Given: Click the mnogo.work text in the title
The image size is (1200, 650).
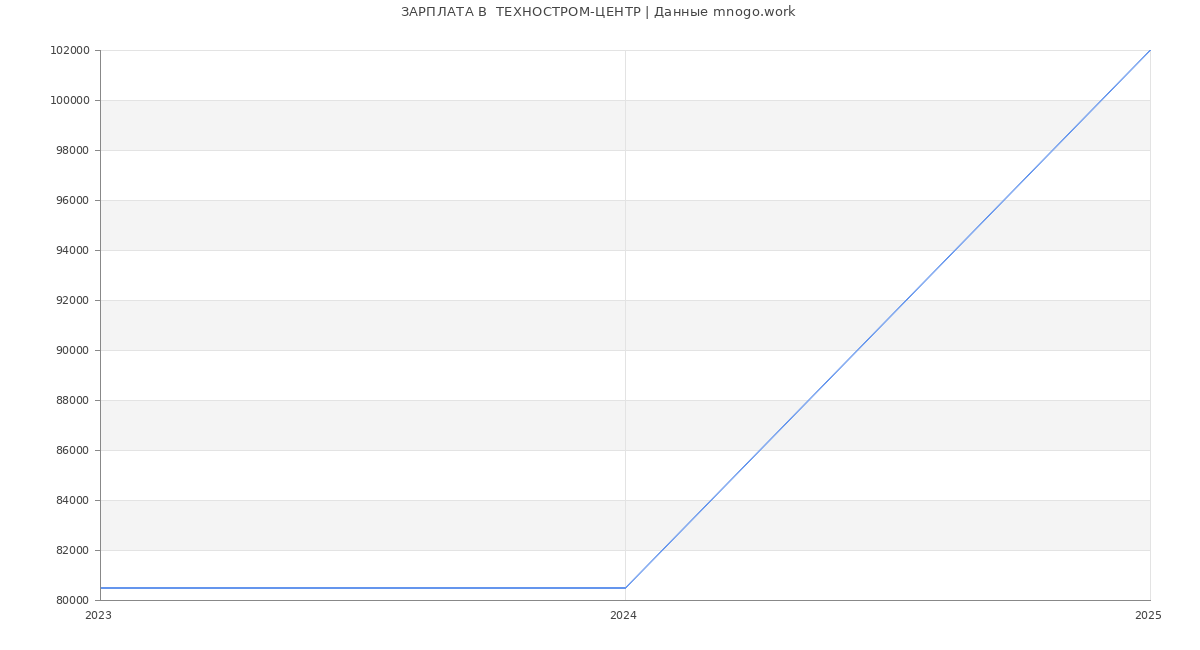Looking at the screenshot, I should [753, 12].
